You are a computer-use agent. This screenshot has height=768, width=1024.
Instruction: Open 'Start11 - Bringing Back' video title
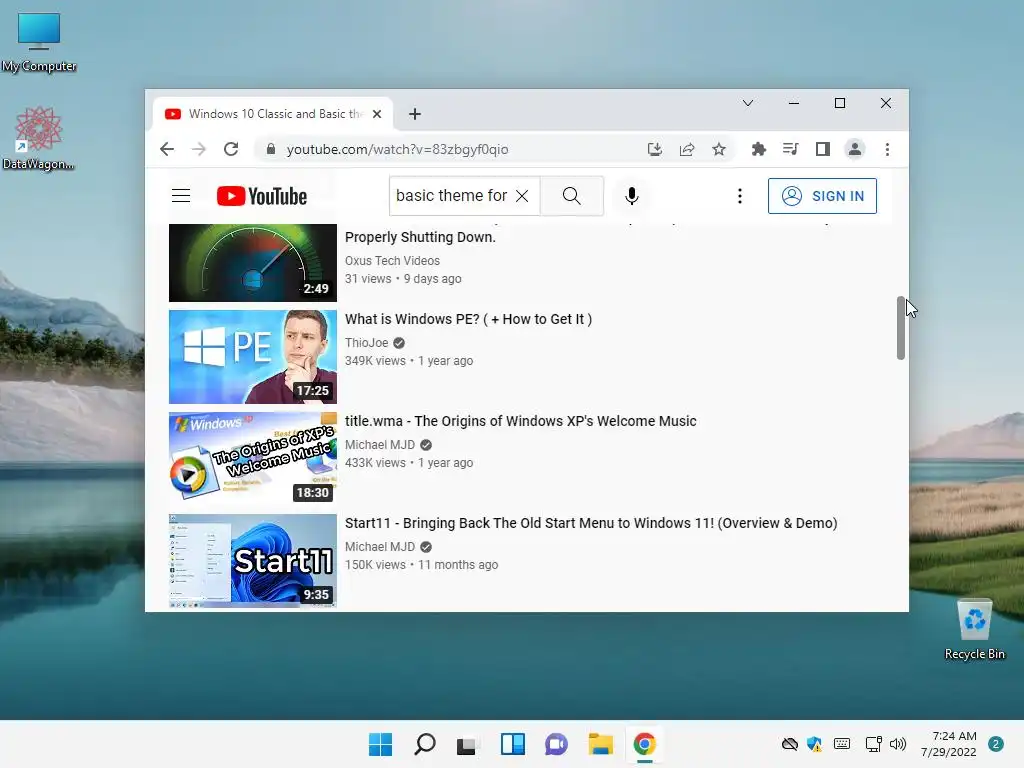pos(591,523)
